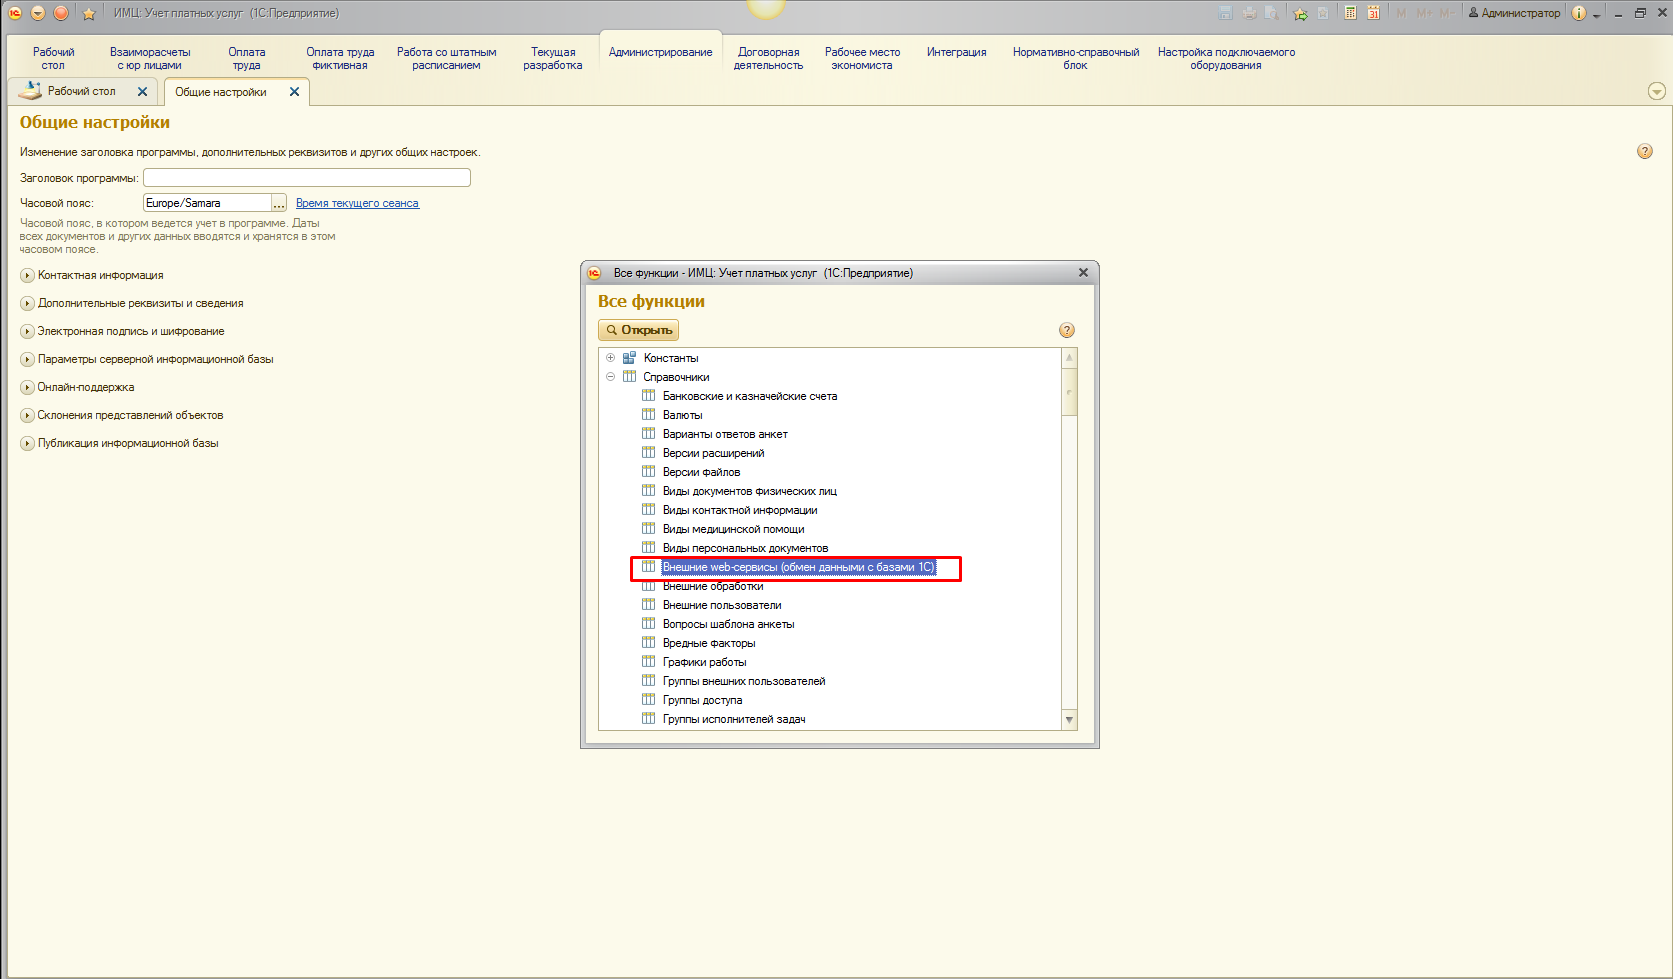Open the Интеграция section menu
The height and width of the screenshot is (979, 1673).
[956, 52]
